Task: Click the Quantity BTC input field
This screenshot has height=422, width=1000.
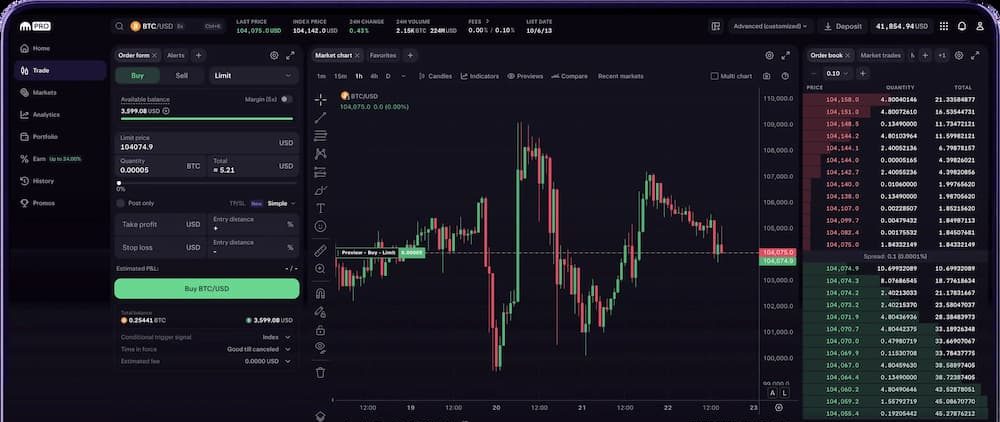Action: [x=159, y=166]
